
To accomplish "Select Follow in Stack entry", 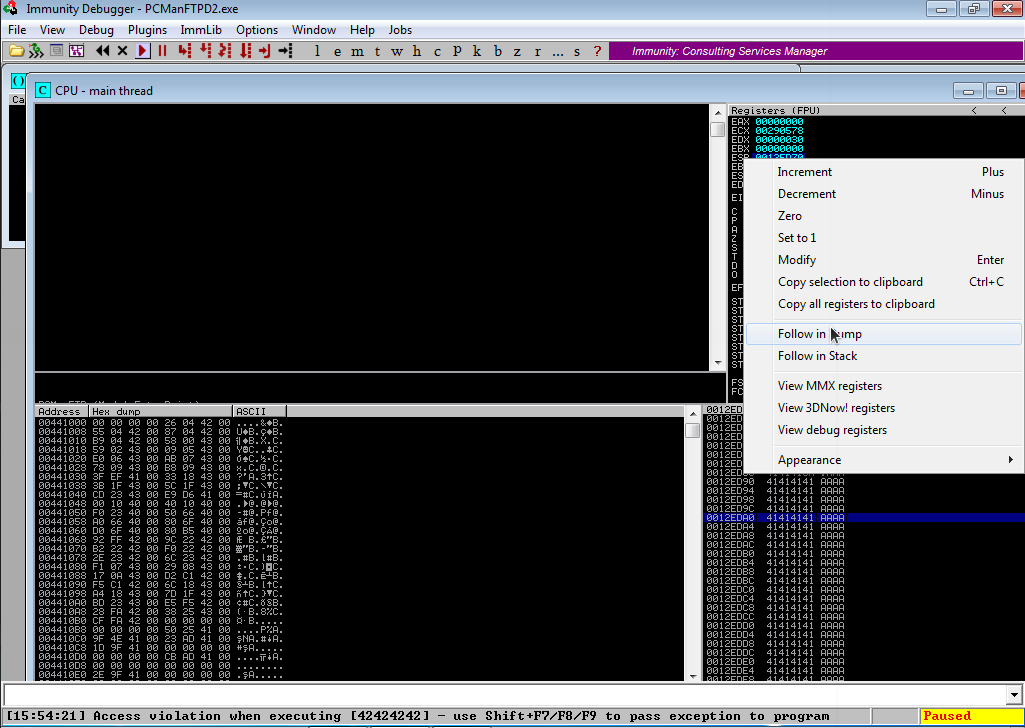I will click(883, 356).
